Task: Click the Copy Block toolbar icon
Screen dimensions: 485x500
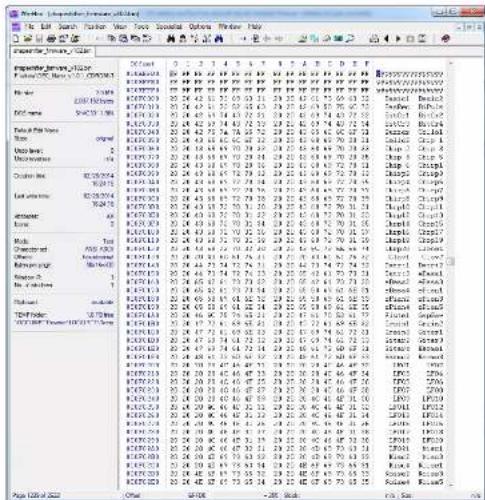Action: coord(111,39)
